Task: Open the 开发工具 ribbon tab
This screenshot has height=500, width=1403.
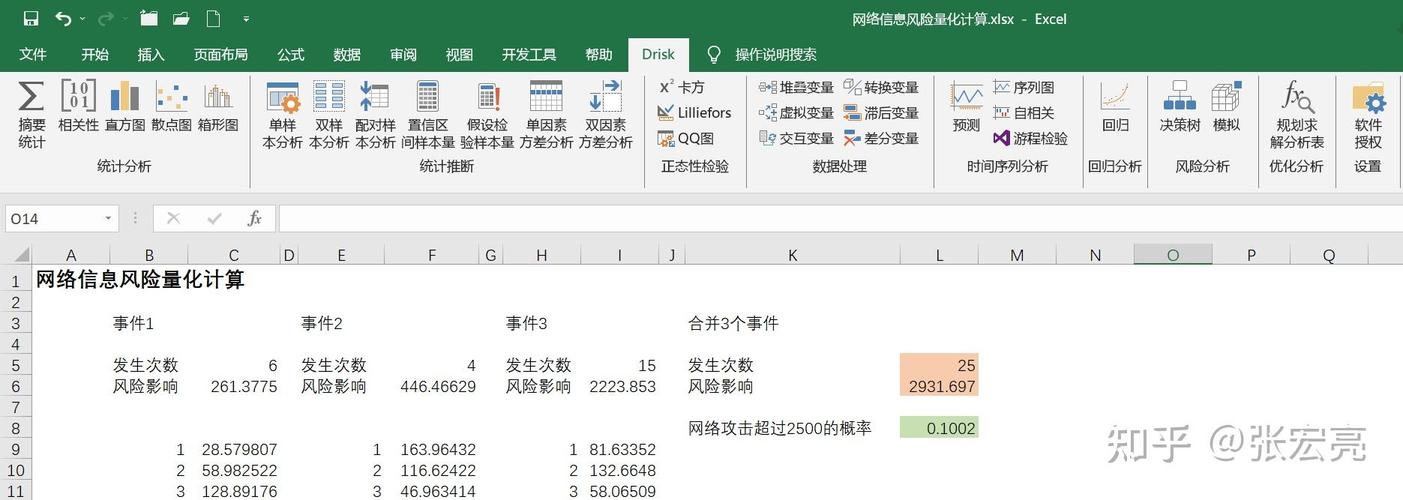Action: pos(529,54)
